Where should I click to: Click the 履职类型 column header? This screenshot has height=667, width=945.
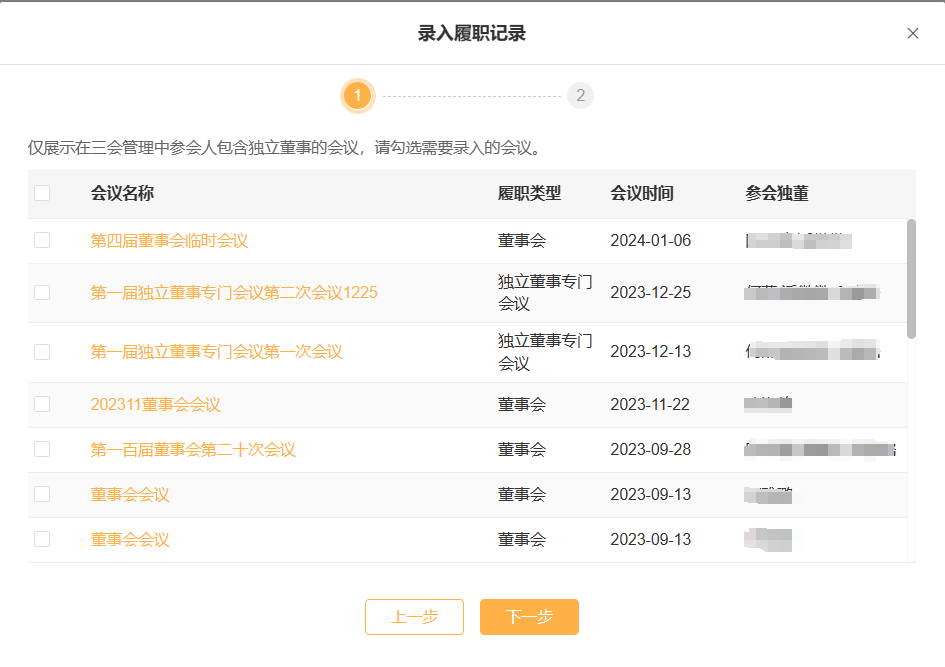coord(530,193)
